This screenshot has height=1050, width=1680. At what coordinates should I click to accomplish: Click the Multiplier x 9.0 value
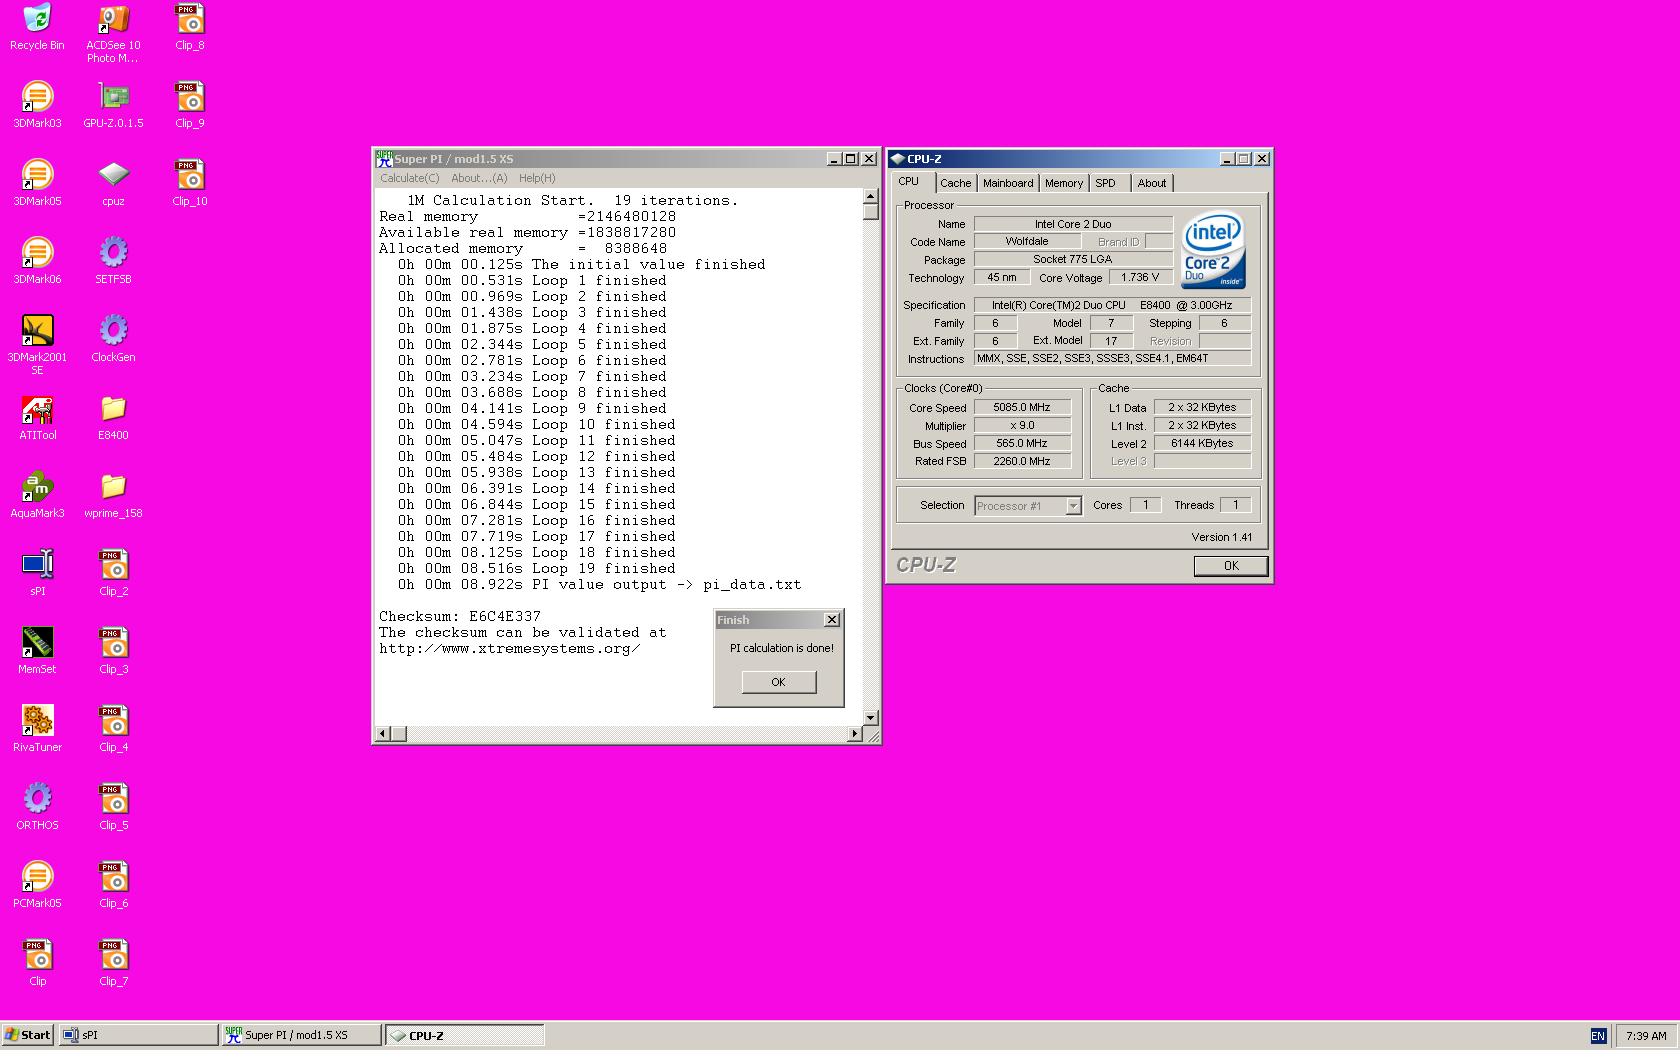(x=1022, y=425)
